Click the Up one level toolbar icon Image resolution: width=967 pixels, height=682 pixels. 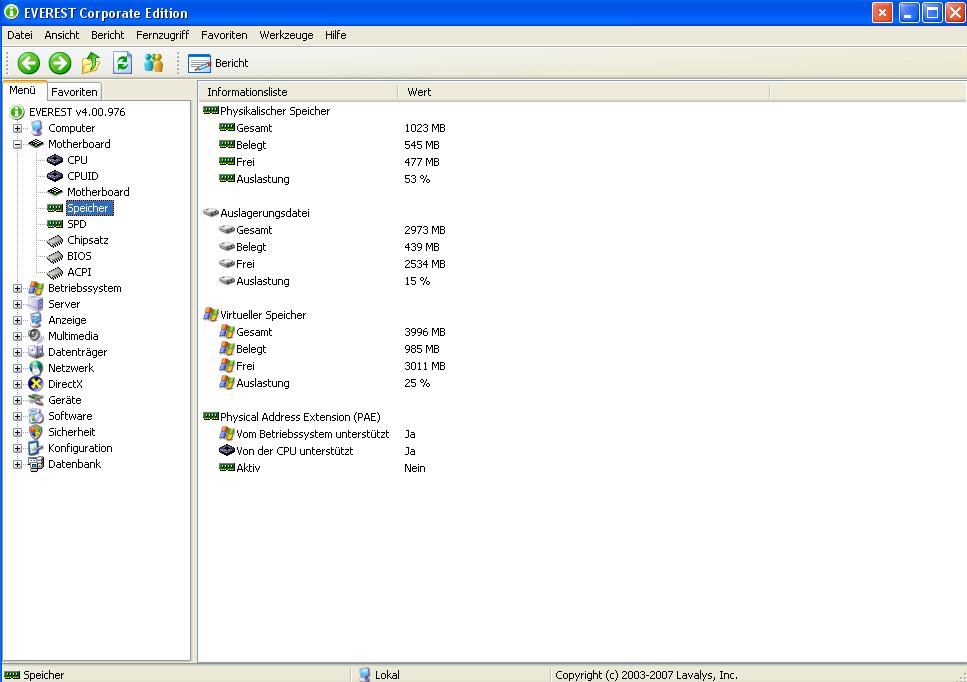click(x=91, y=63)
